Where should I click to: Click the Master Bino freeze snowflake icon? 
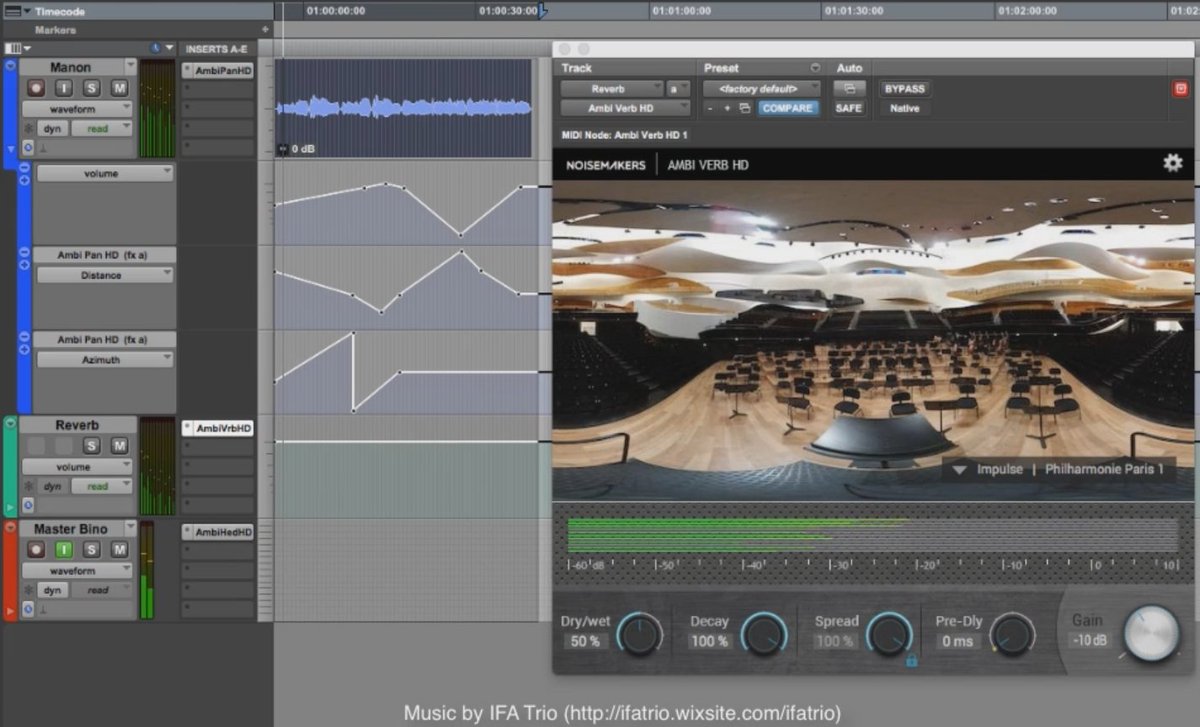point(28,590)
